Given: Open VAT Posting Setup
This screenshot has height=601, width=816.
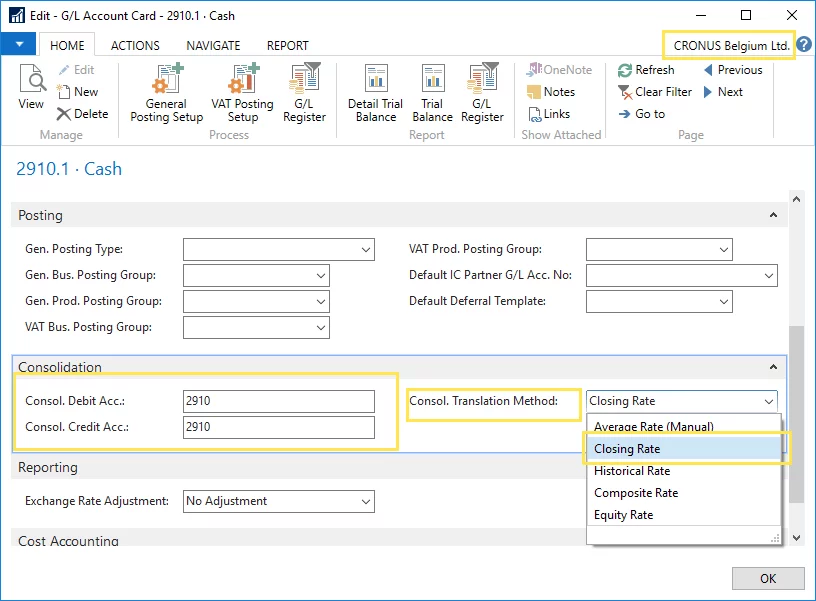Looking at the screenshot, I should (241, 93).
